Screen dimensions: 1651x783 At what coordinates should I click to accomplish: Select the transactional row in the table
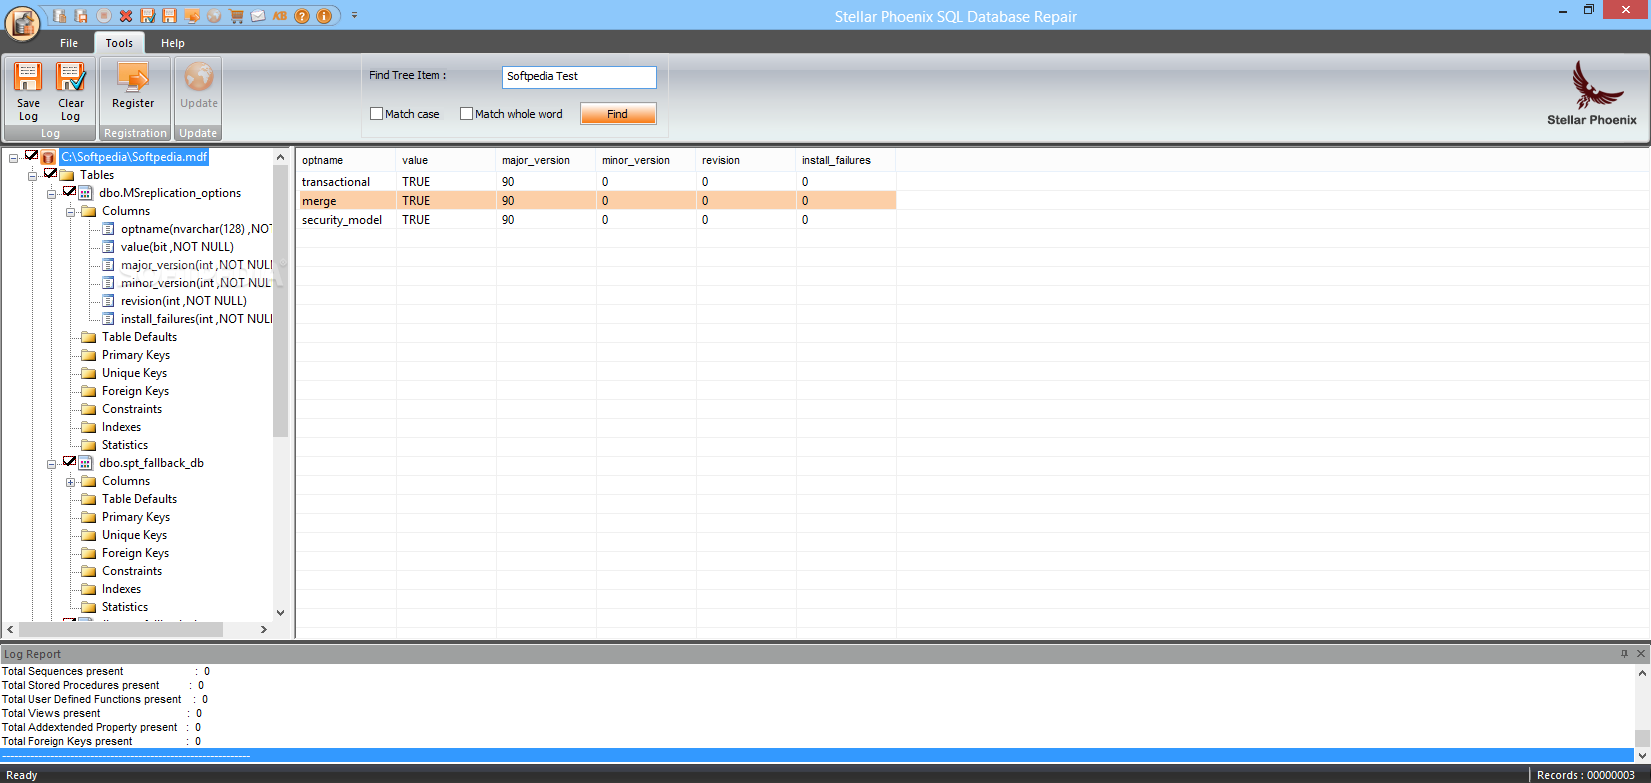pos(596,182)
